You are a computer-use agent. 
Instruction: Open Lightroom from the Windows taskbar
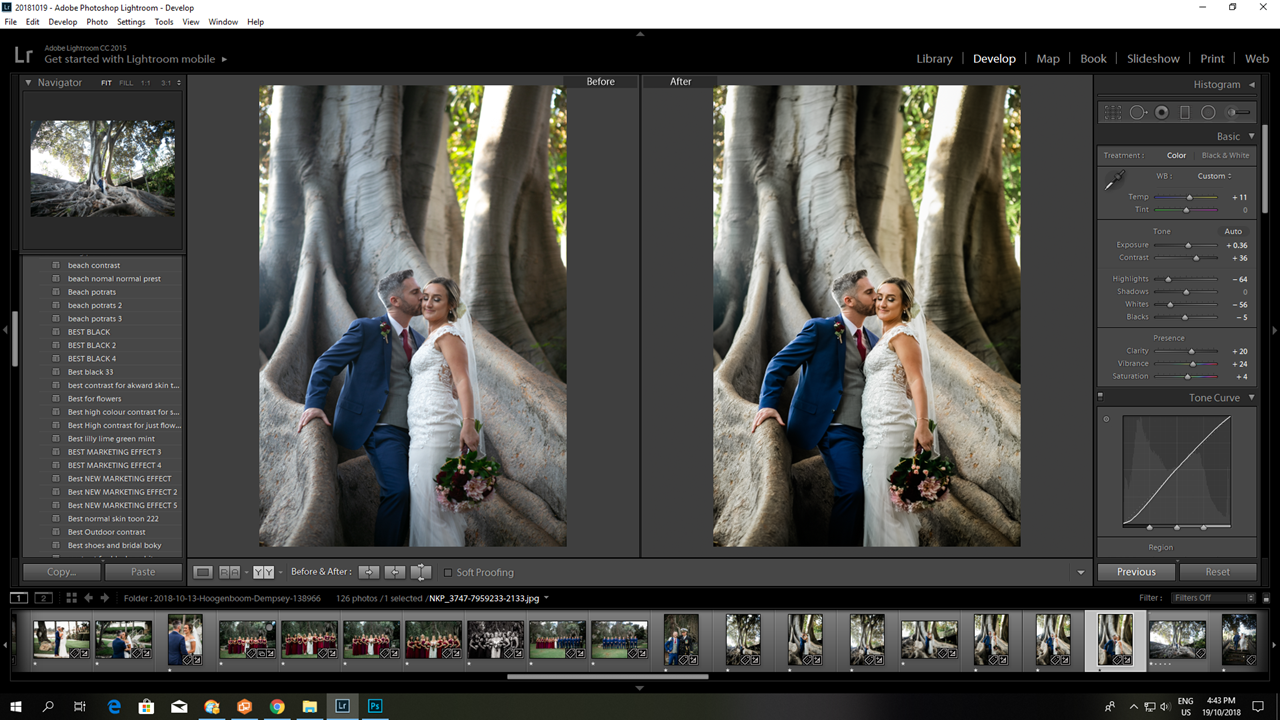(343, 706)
